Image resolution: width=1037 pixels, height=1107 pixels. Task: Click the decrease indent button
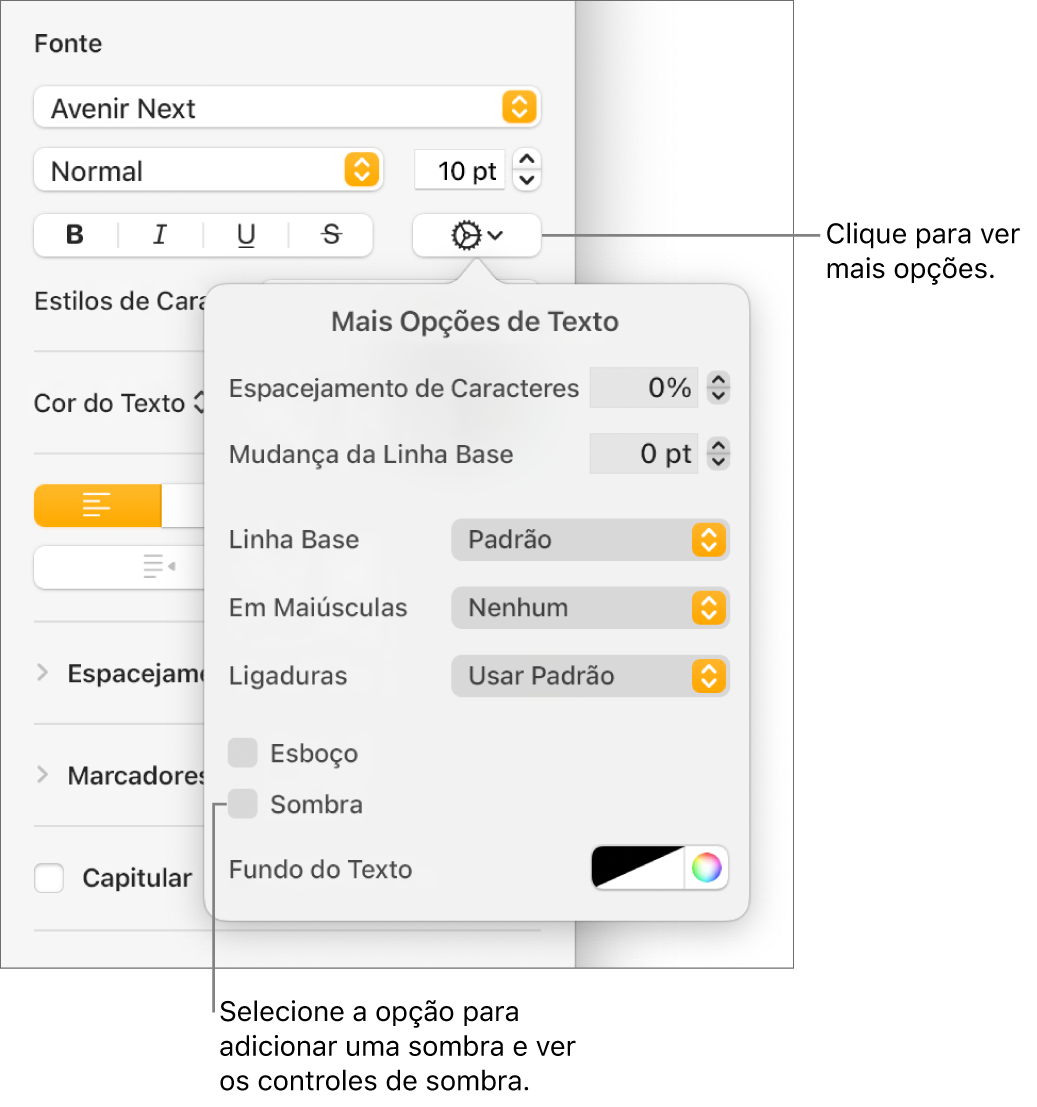point(158,568)
